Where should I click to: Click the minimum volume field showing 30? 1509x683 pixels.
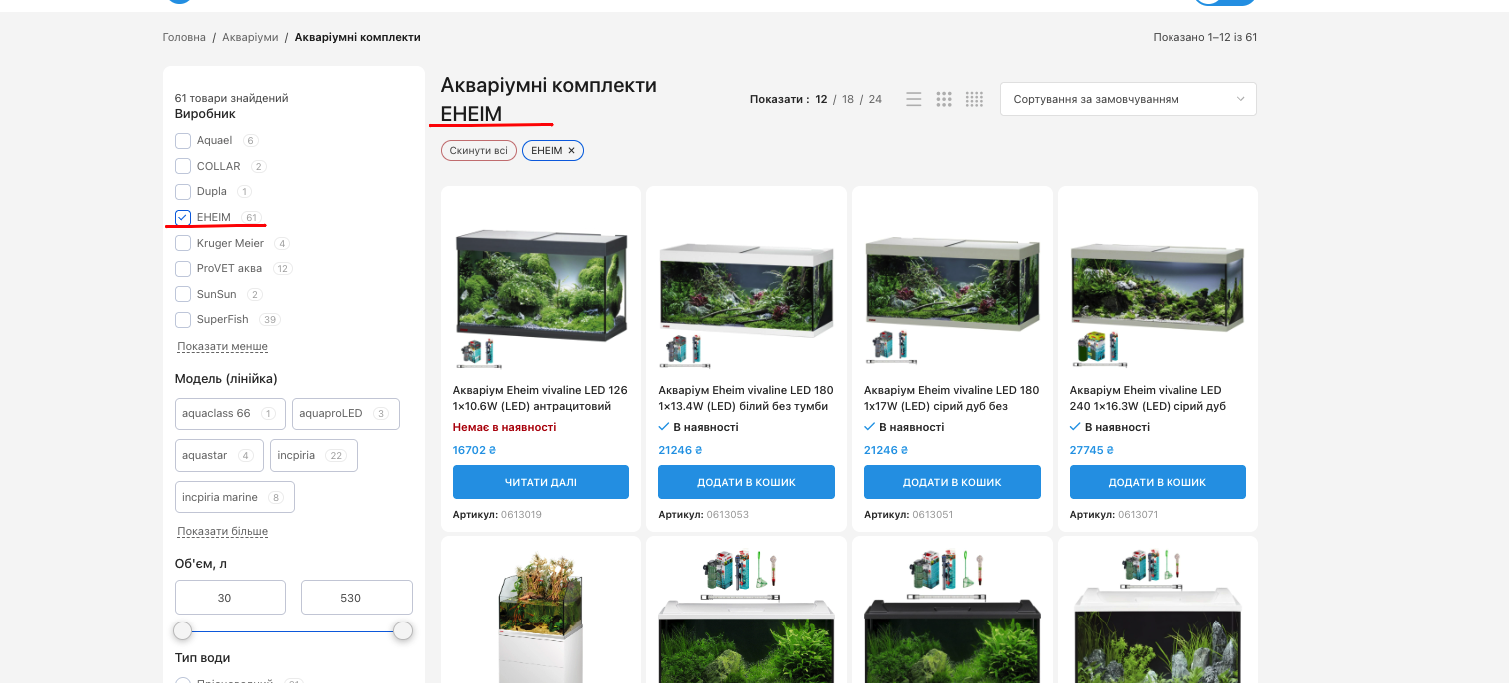230,598
